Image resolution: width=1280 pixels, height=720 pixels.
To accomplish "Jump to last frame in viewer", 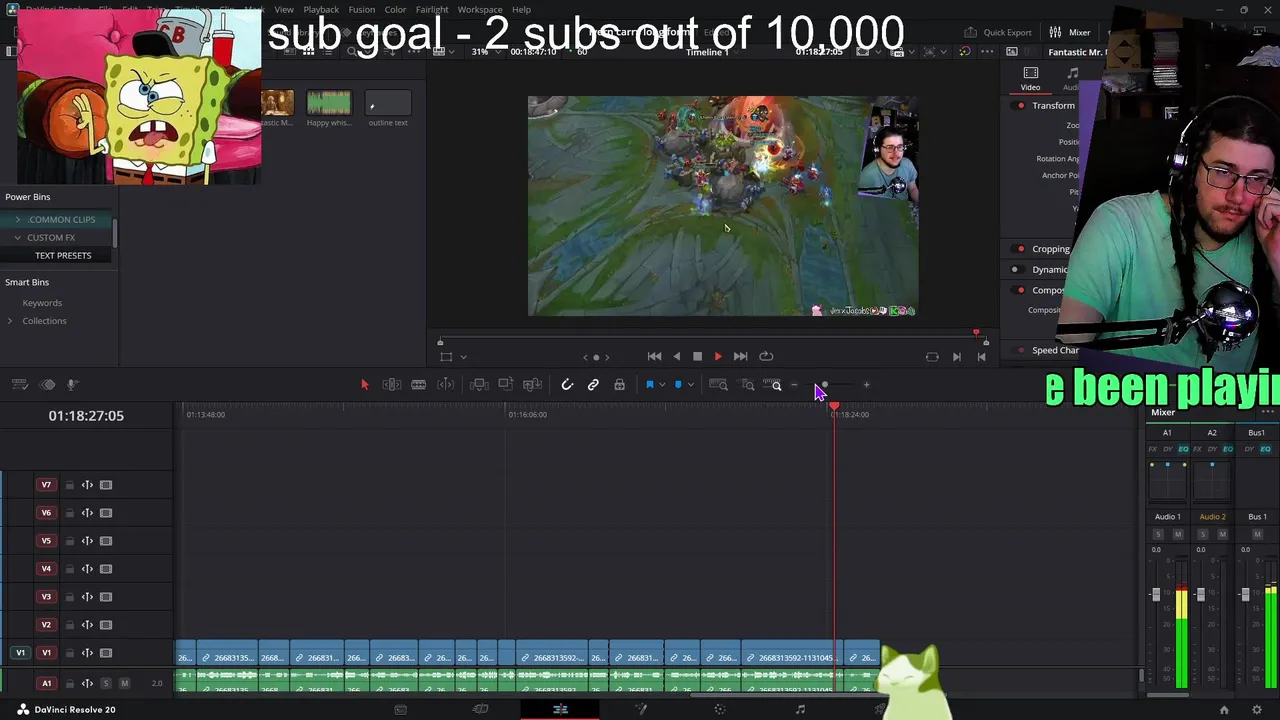I will click(740, 356).
